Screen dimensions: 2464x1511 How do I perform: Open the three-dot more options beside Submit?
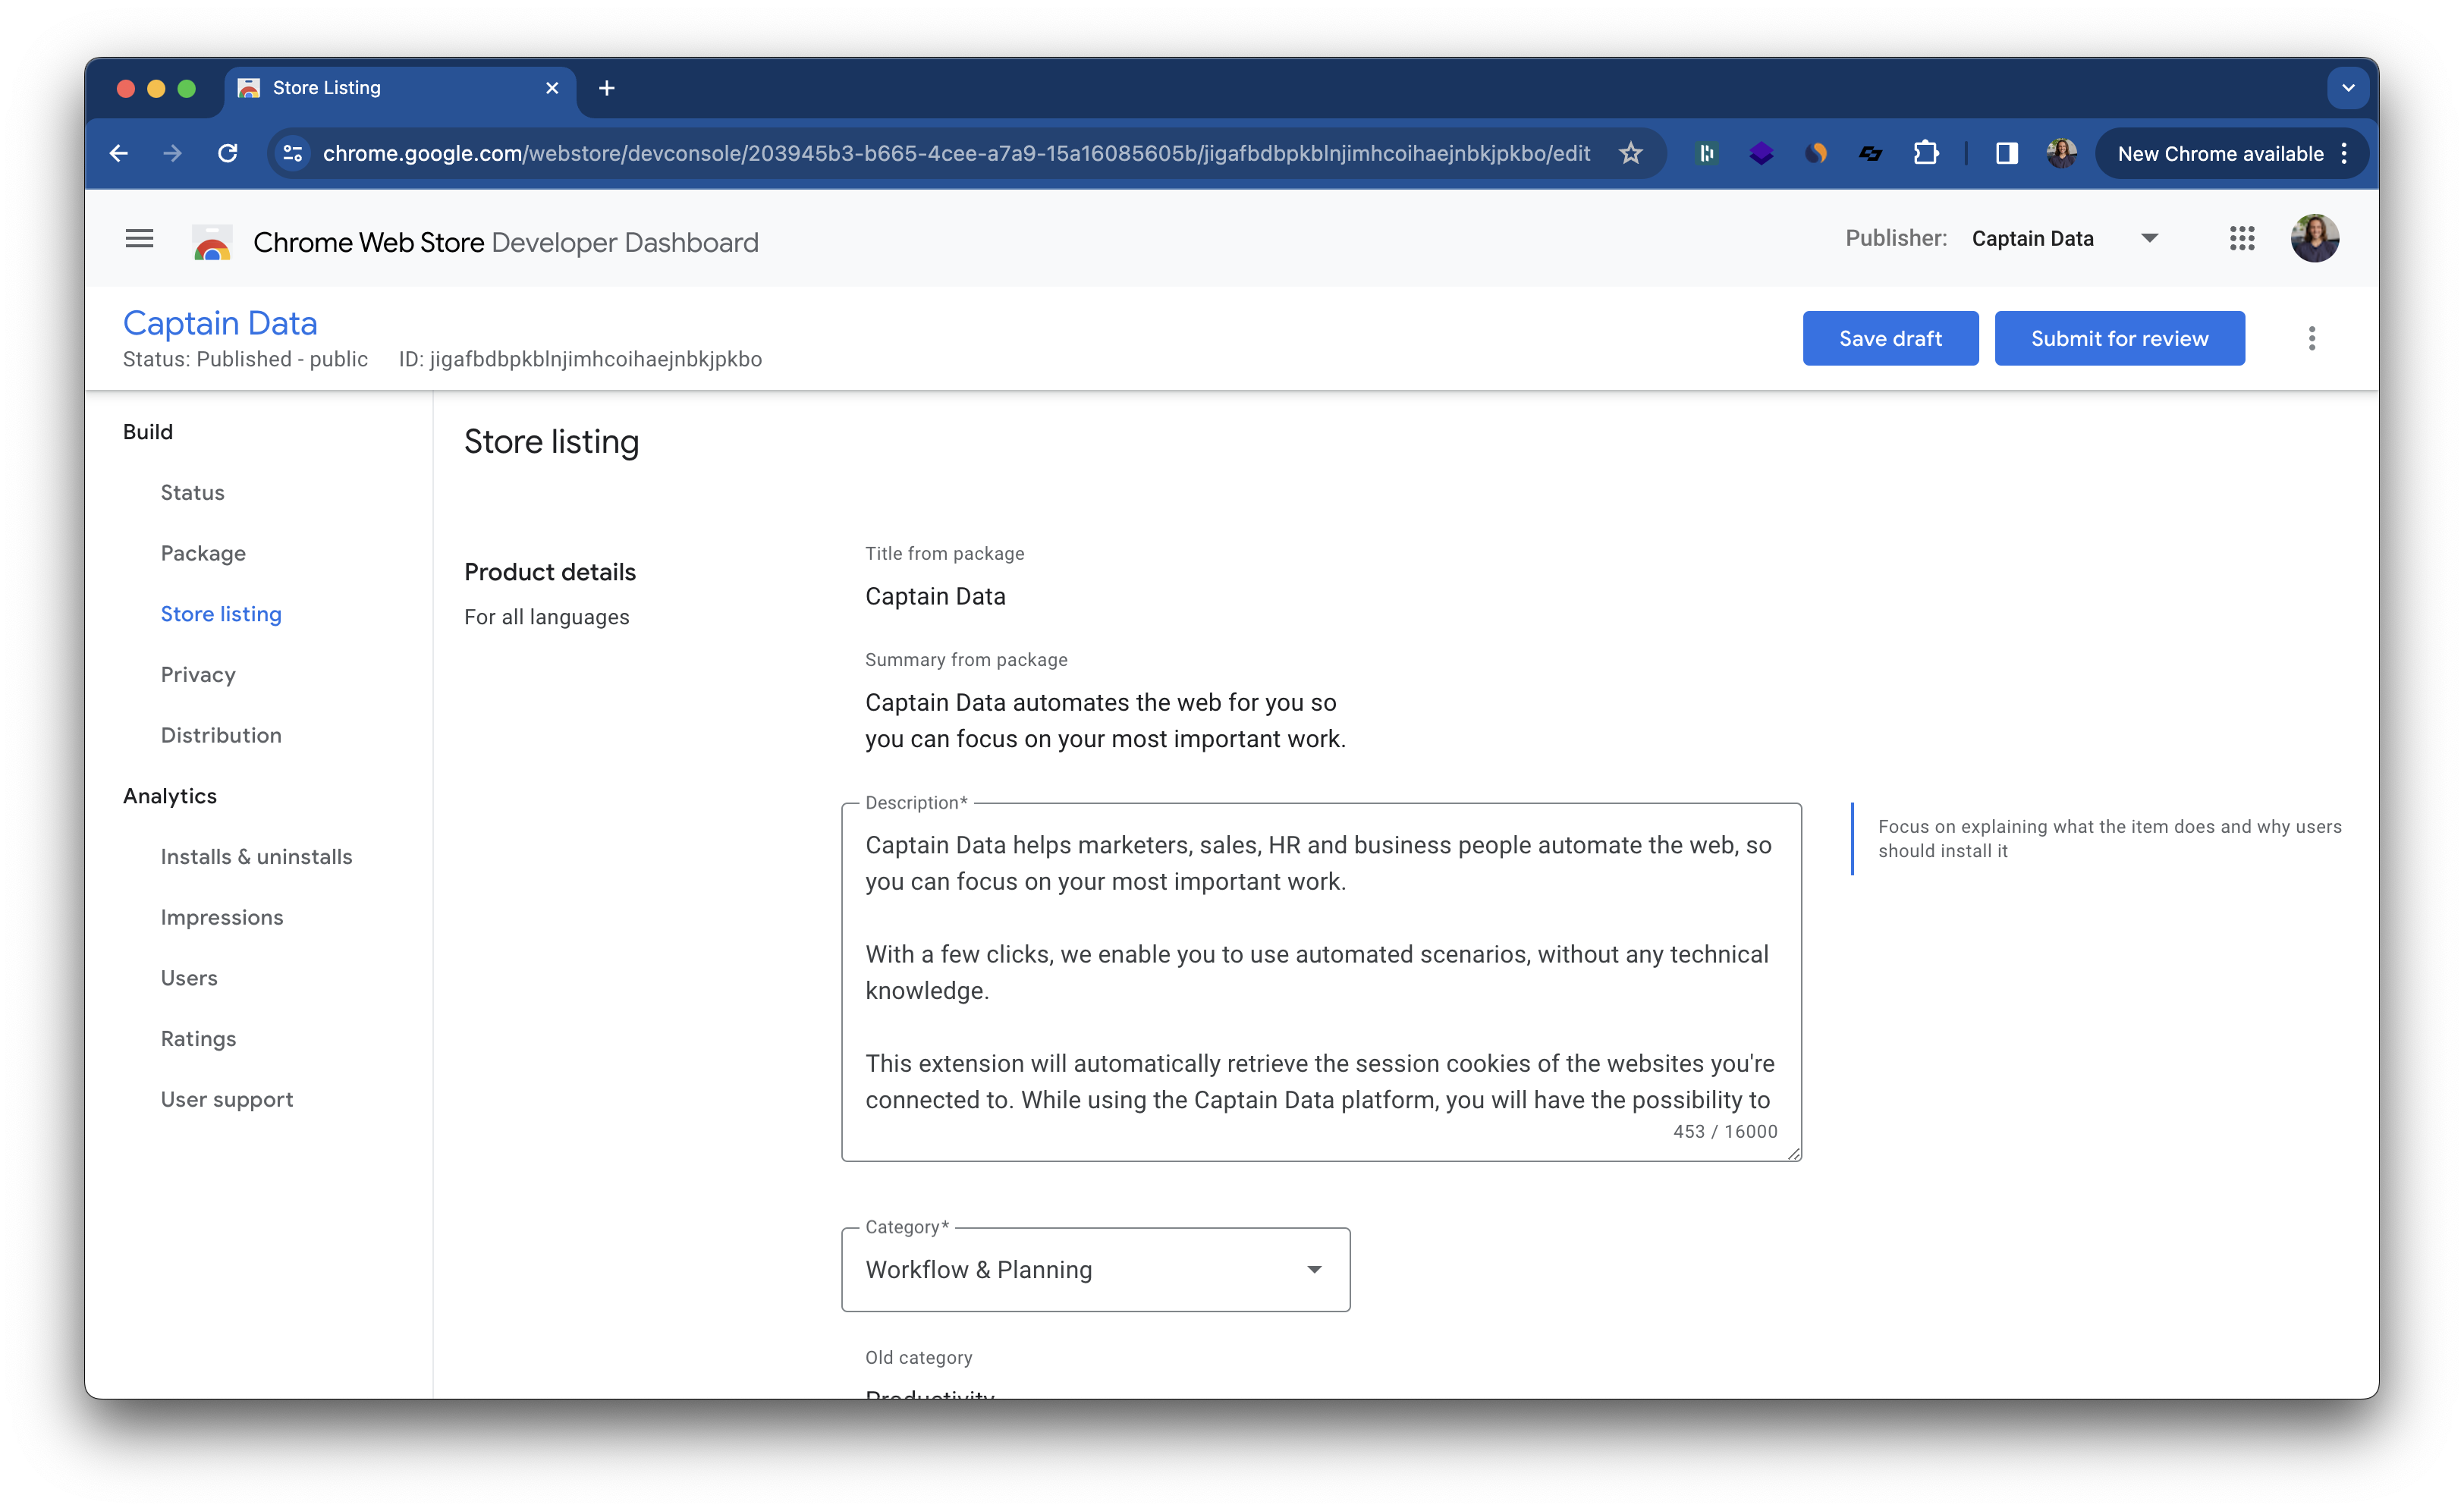2311,339
